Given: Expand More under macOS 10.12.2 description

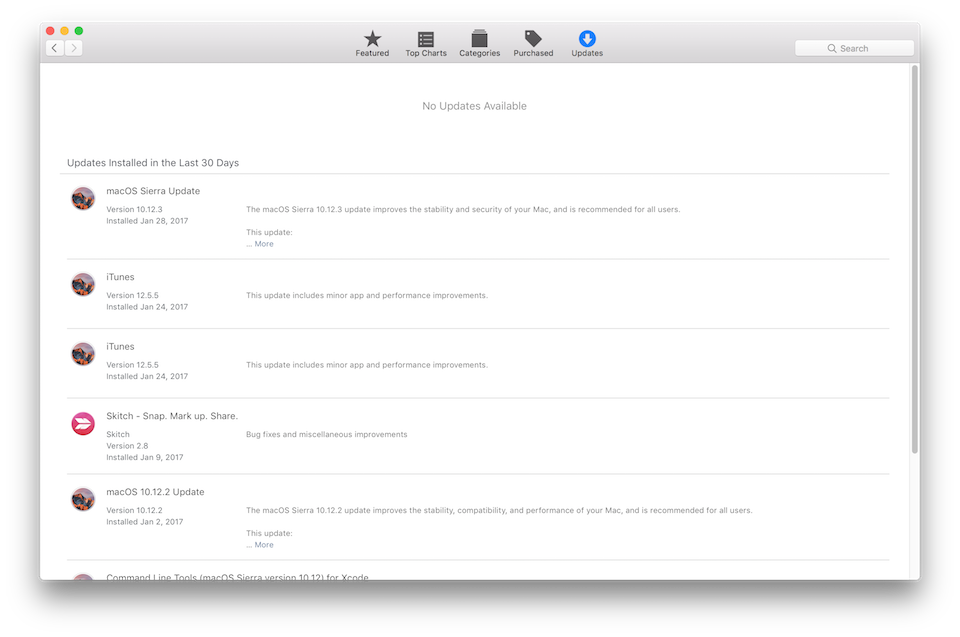Looking at the screenshot, I should pyautogui.click(x=264, y=545).
